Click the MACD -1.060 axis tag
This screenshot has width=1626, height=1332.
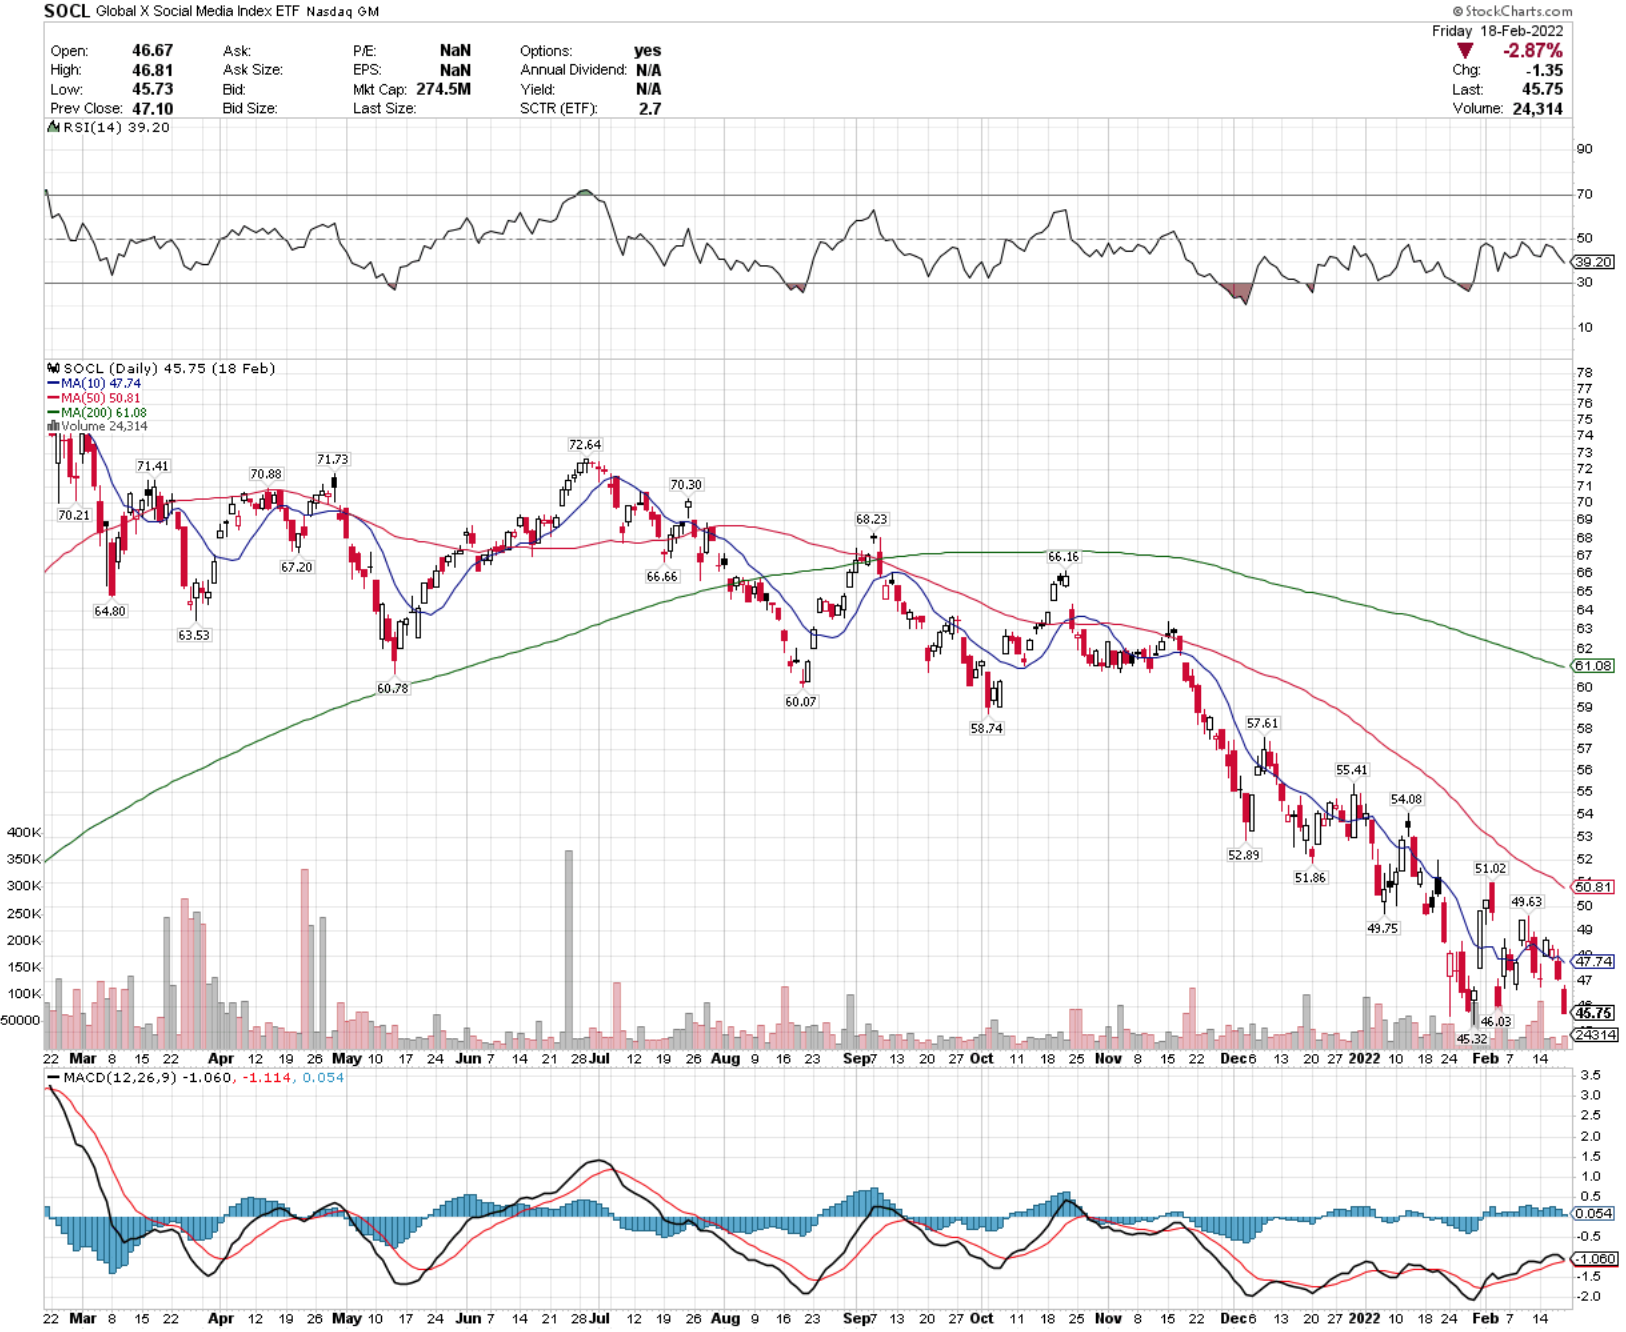pos(1594,1259)
